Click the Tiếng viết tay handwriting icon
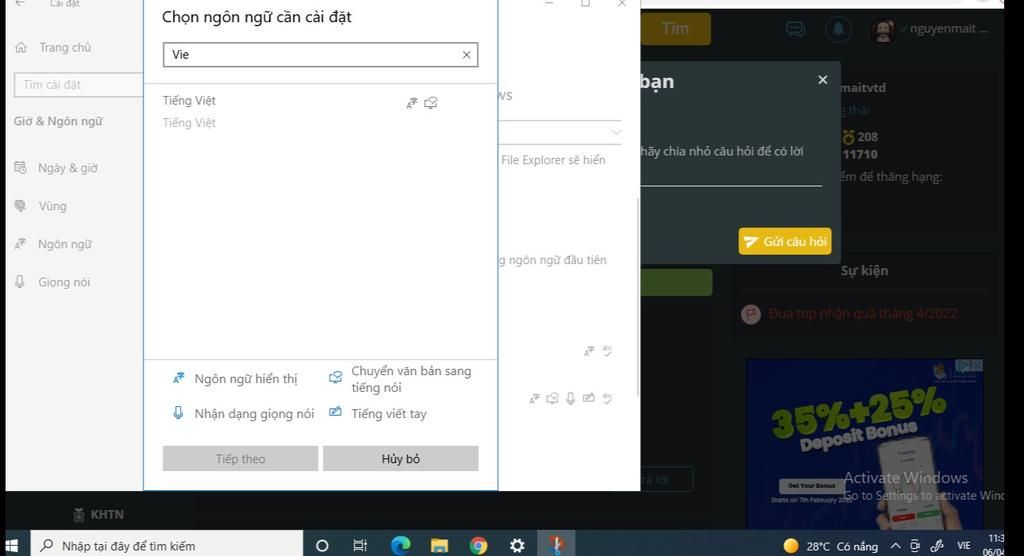 click(x=335, y=412)
